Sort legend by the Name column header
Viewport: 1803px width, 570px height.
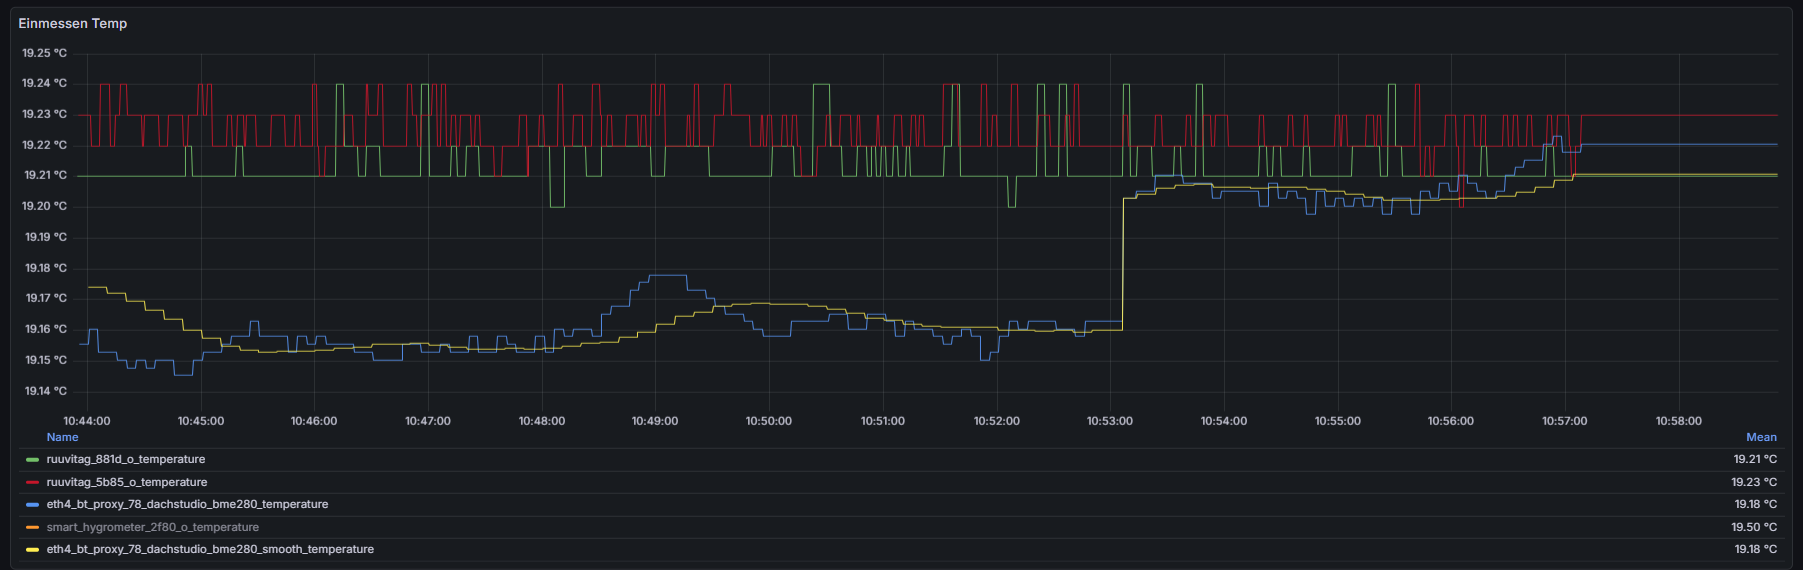pos(62,437)
